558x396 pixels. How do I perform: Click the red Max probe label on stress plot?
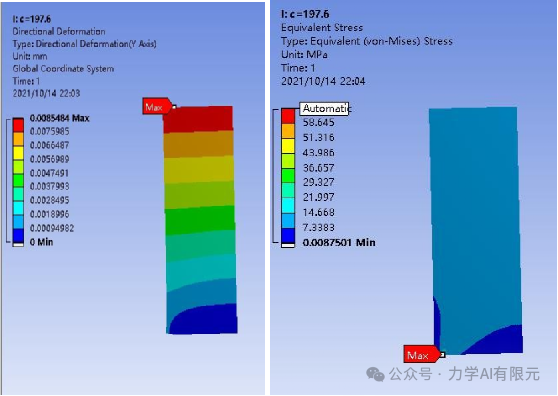pyautogui.click(x=421, y=354)
